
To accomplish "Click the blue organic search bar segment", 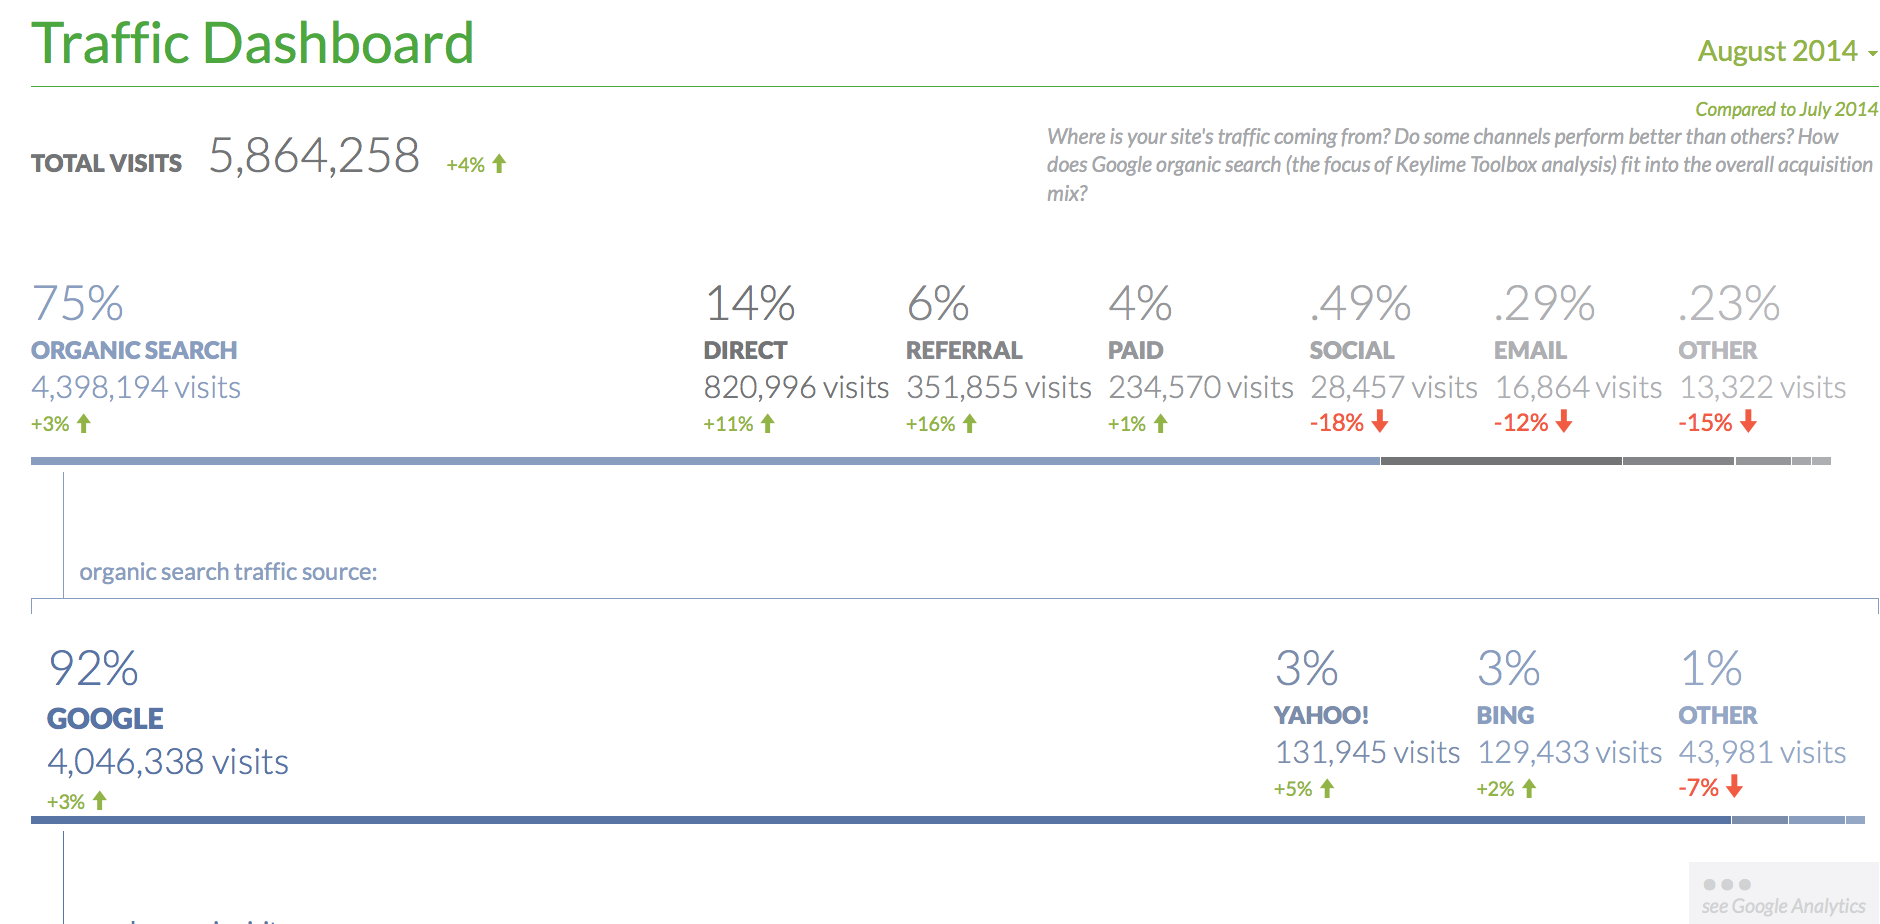I will tap(700, 461).
